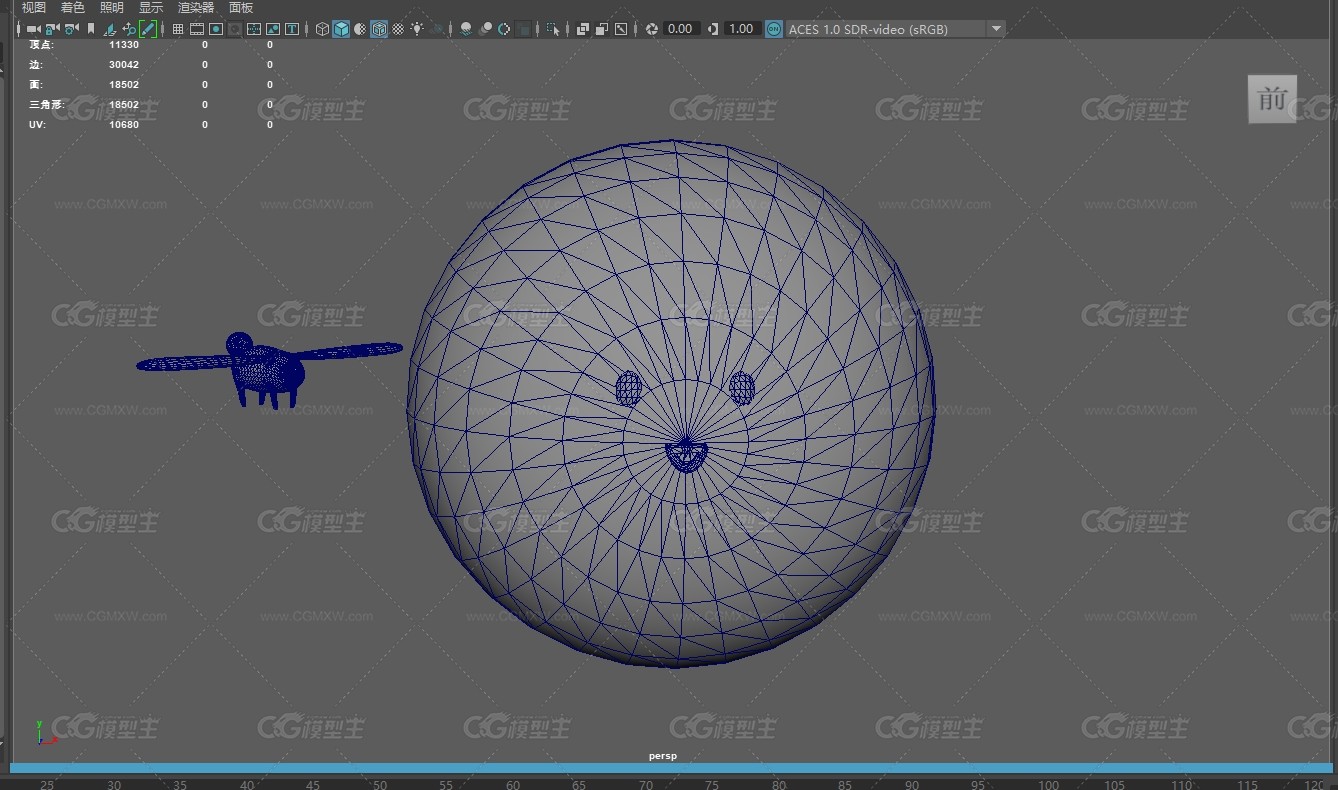Open the 面板 menu
This screenshot has height=790, width=1338.
coord(241,8)
